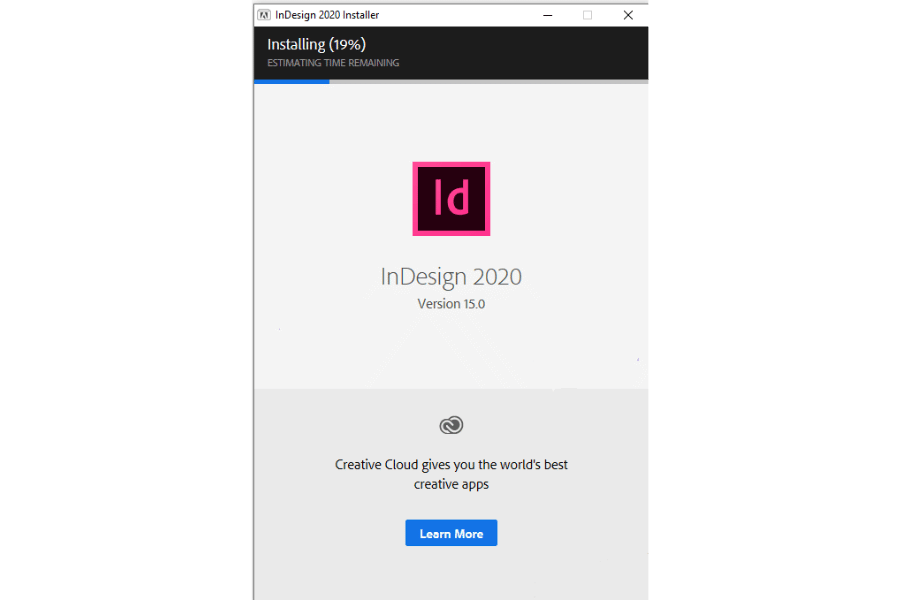Click the pink InDesign Id logo
This screenshot has width=900, height=600.
pyautogui.click(x=451, y=199)
